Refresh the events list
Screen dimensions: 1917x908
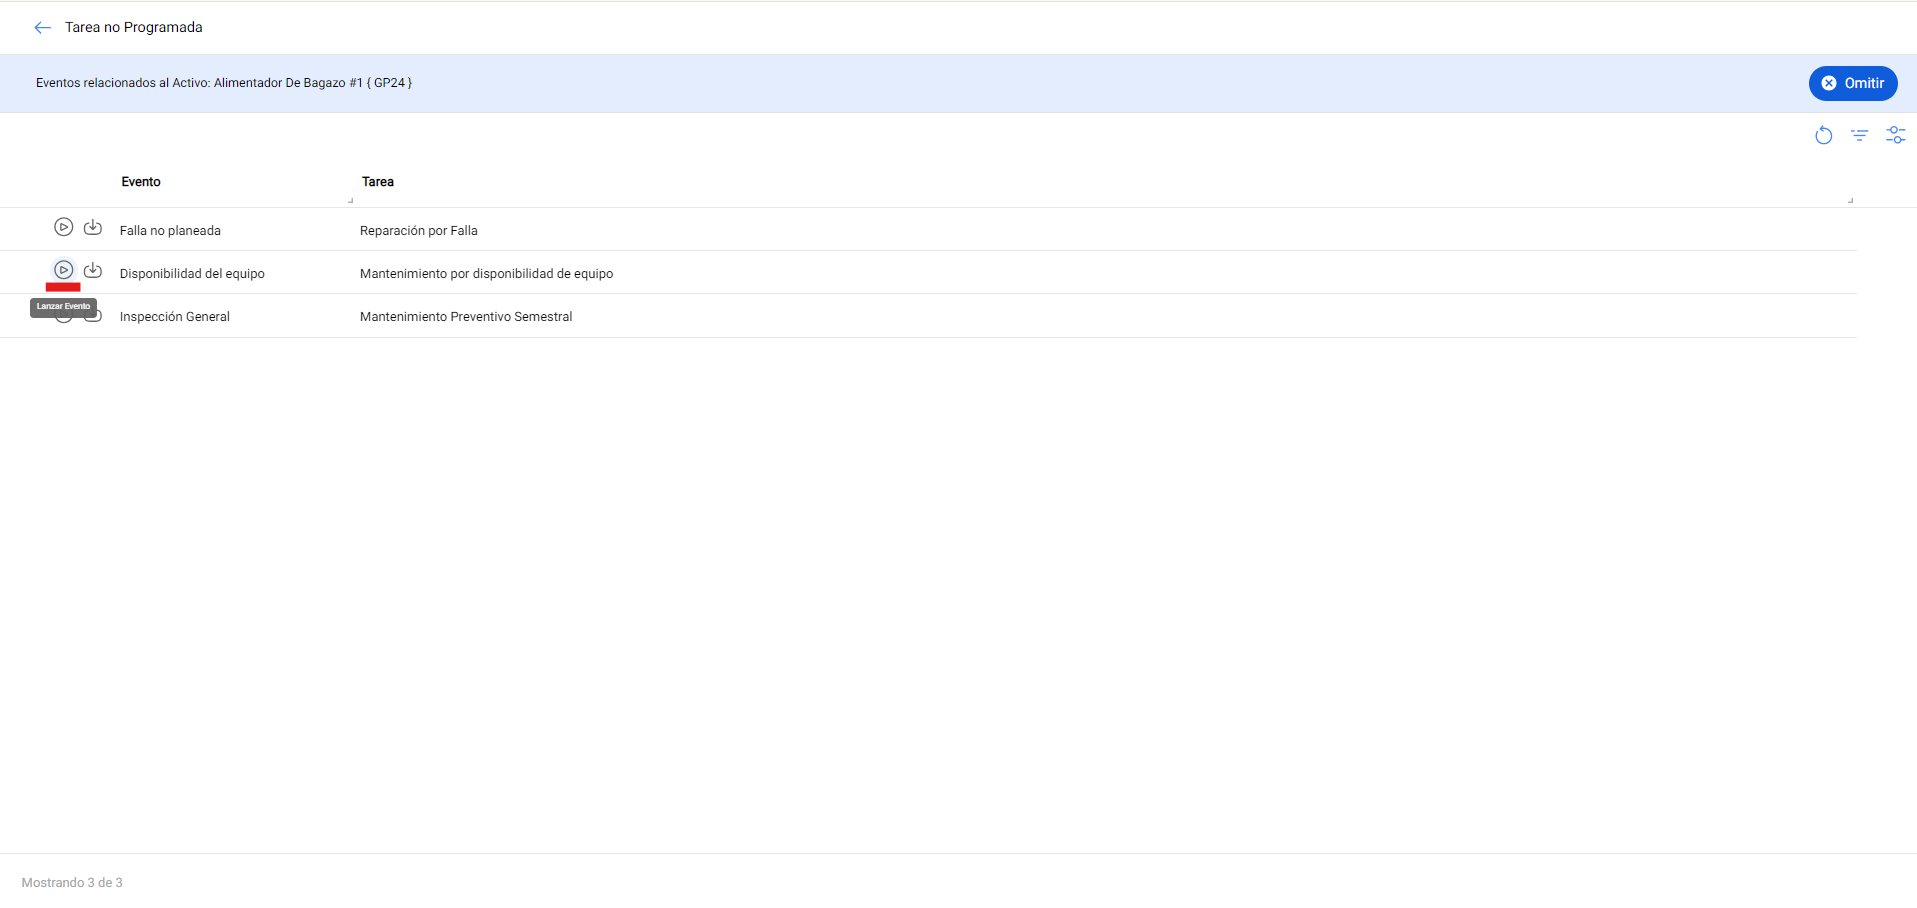[x=1823, y=135]
